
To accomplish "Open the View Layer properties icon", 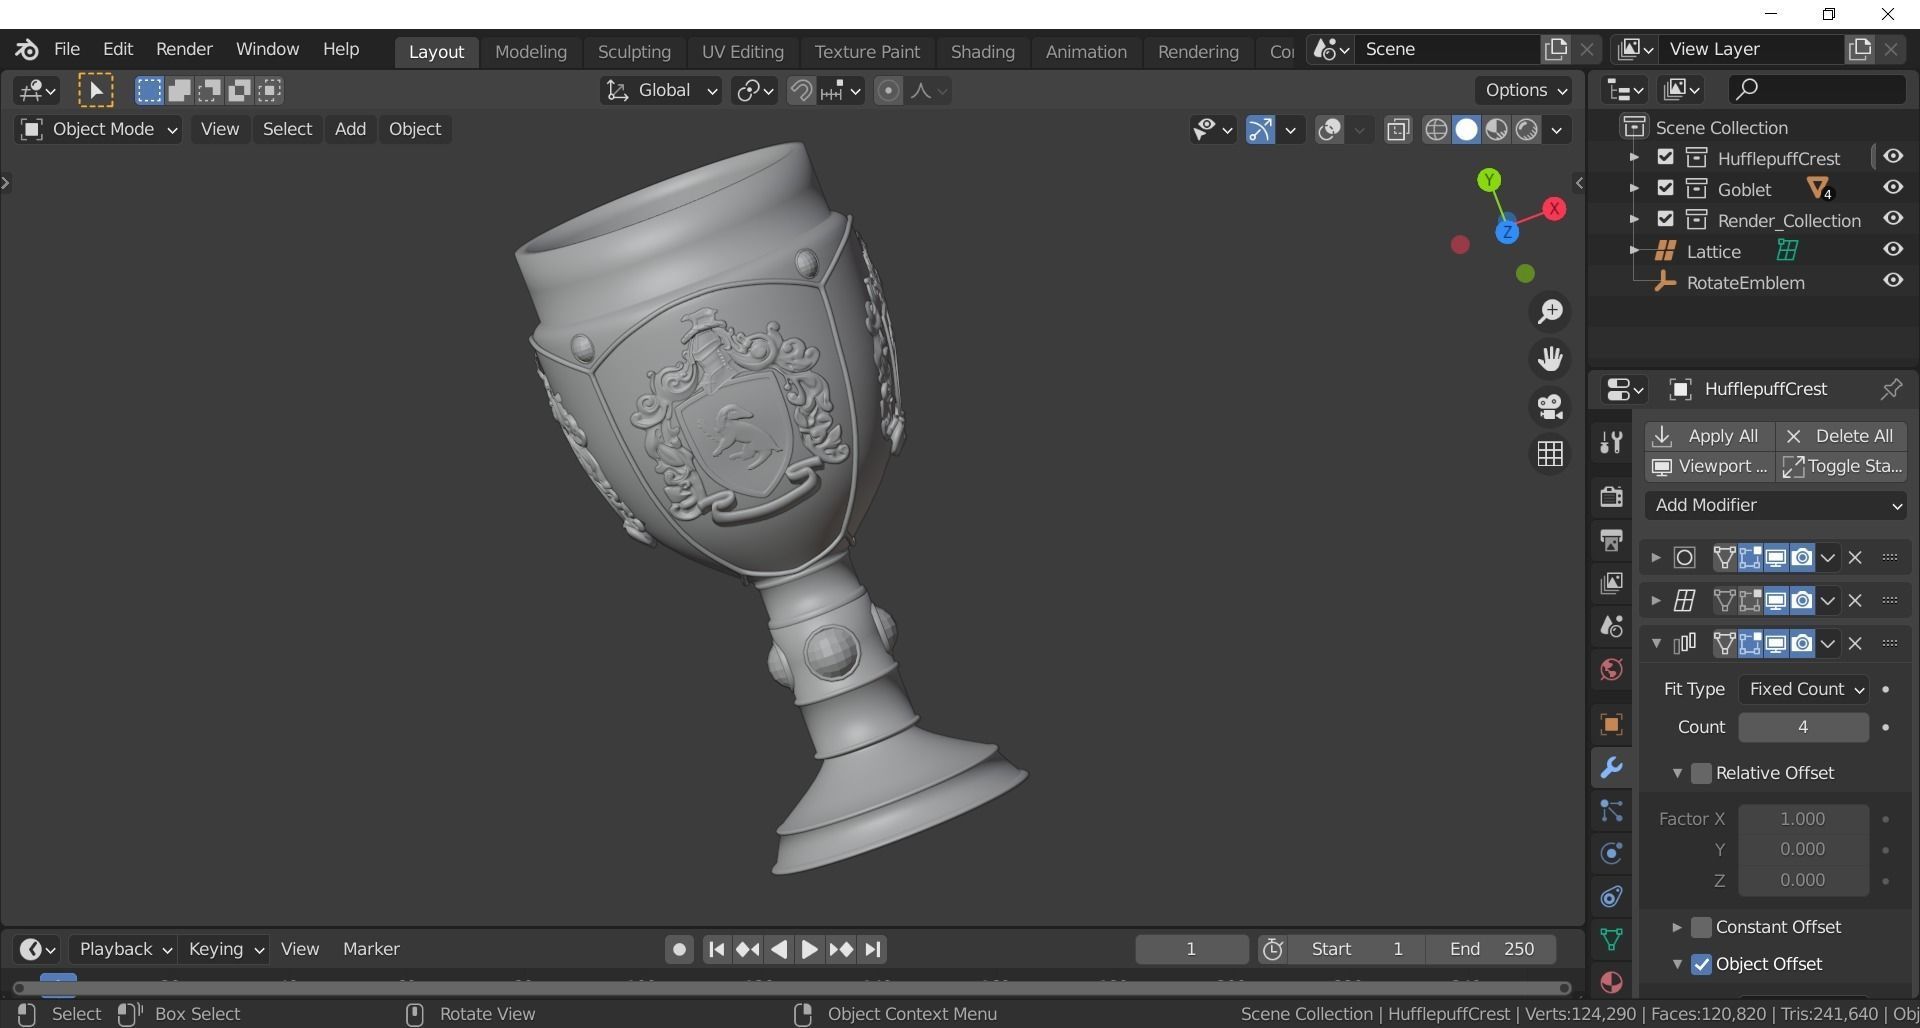I will (x=1611, y=583).
